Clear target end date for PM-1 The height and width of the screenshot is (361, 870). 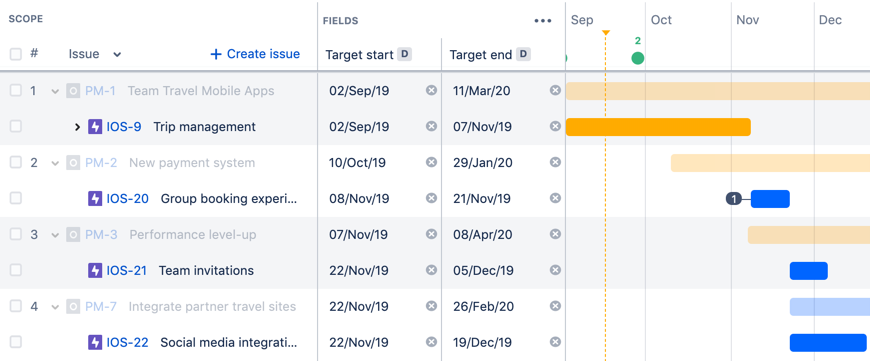tap(555, 90)
